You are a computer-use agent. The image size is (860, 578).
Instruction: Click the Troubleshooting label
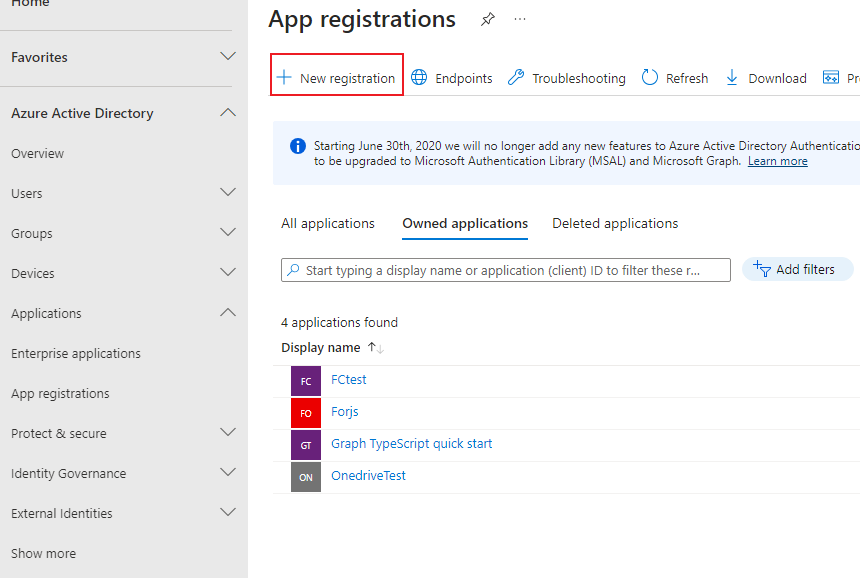tap(579, 78)
